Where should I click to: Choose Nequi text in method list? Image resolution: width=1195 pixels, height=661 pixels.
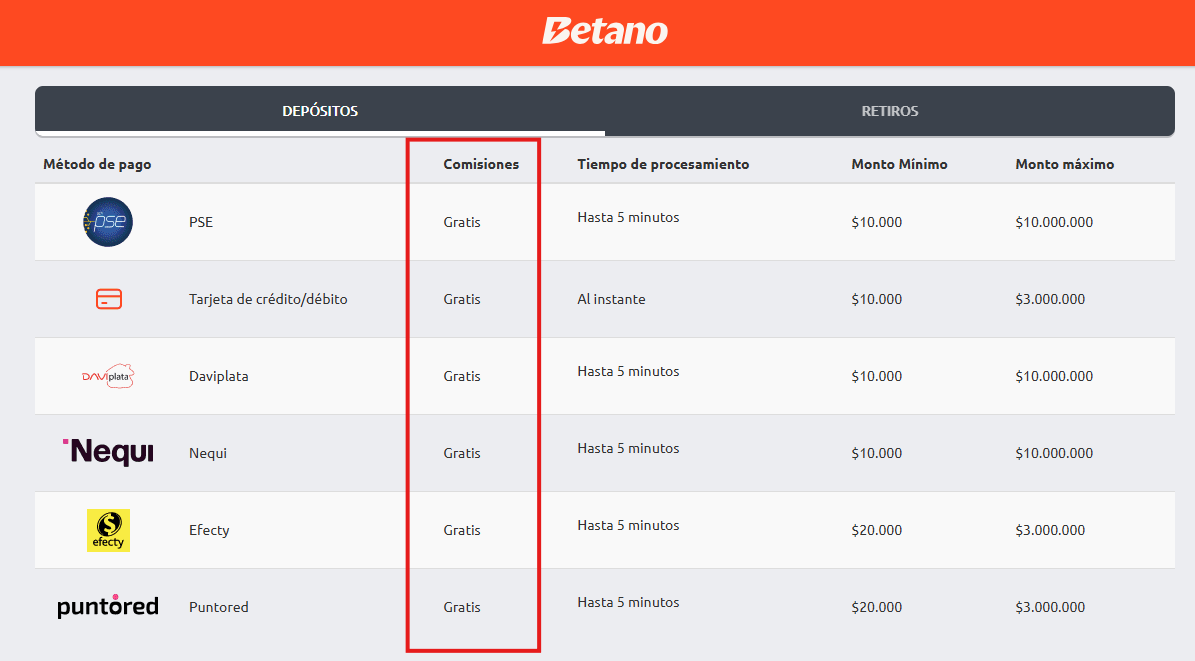(208, 453)
